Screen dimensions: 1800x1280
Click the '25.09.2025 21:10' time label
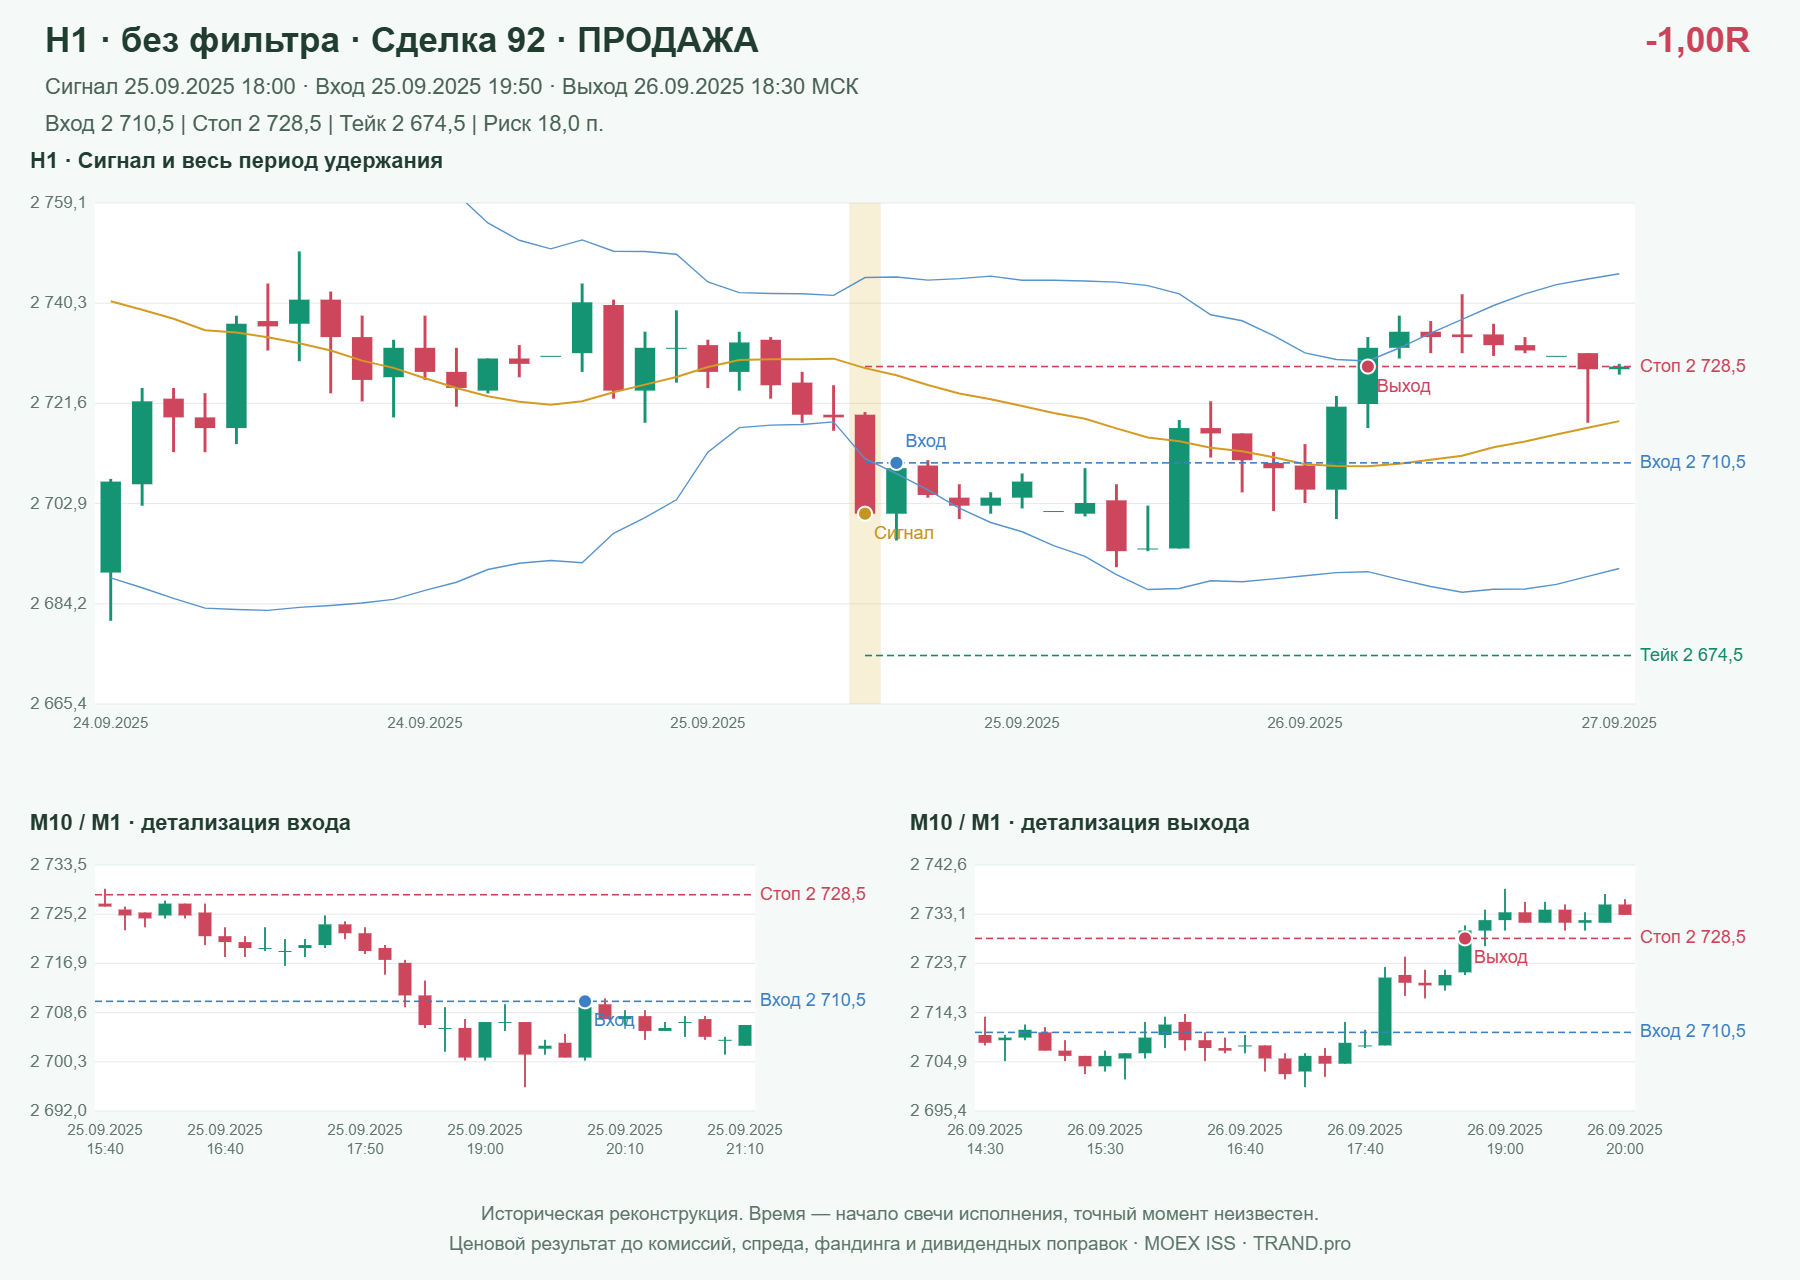pyautogui.click(x=745, y=1139)
